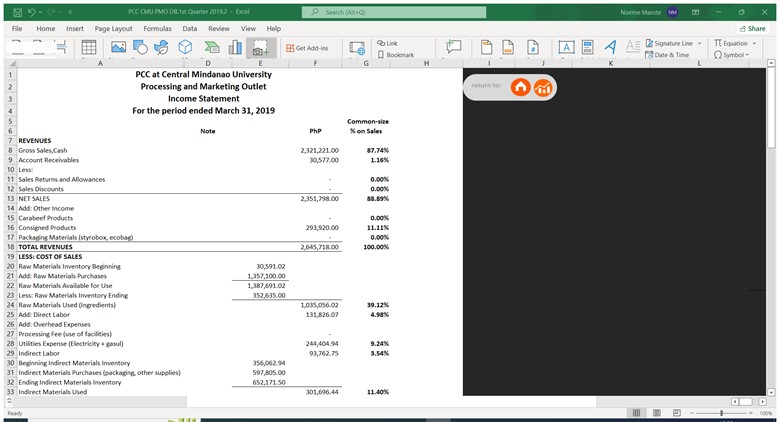Screen dimensions: 780x422
Task: Select the TOTAL REVENUES cell
Action: coord(45,247)
